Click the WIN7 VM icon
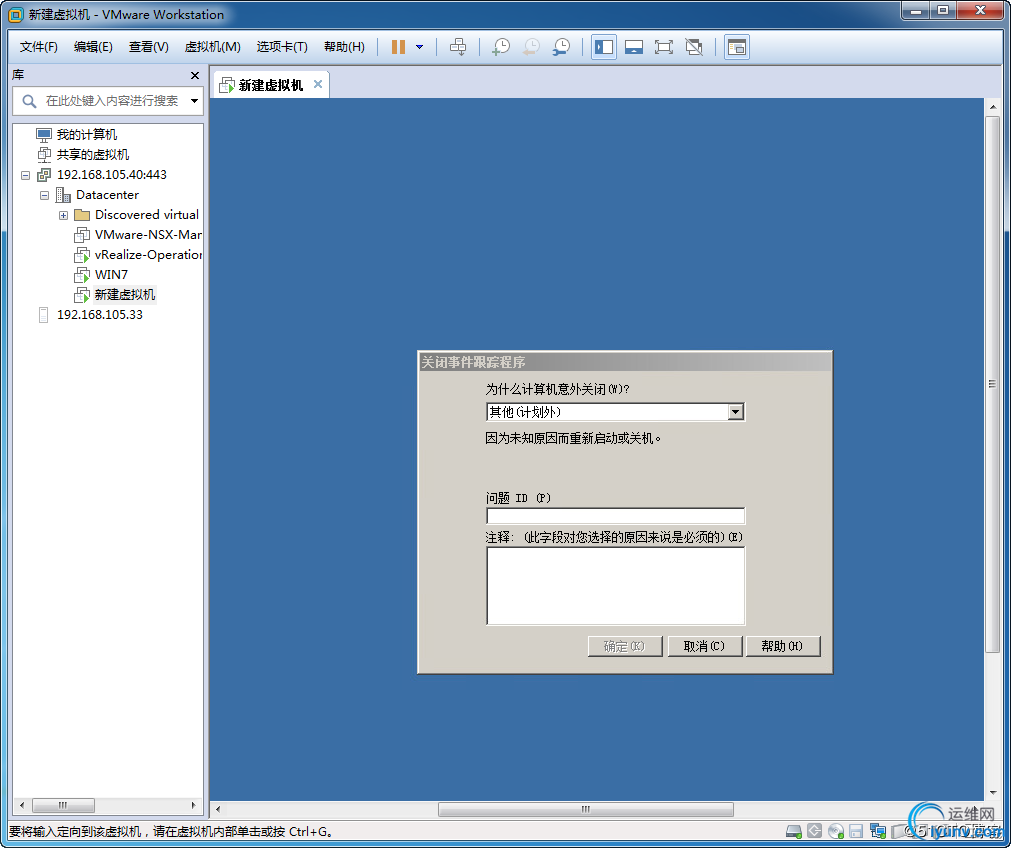Viewport: 1011px width, 848px height. [82, 275]
